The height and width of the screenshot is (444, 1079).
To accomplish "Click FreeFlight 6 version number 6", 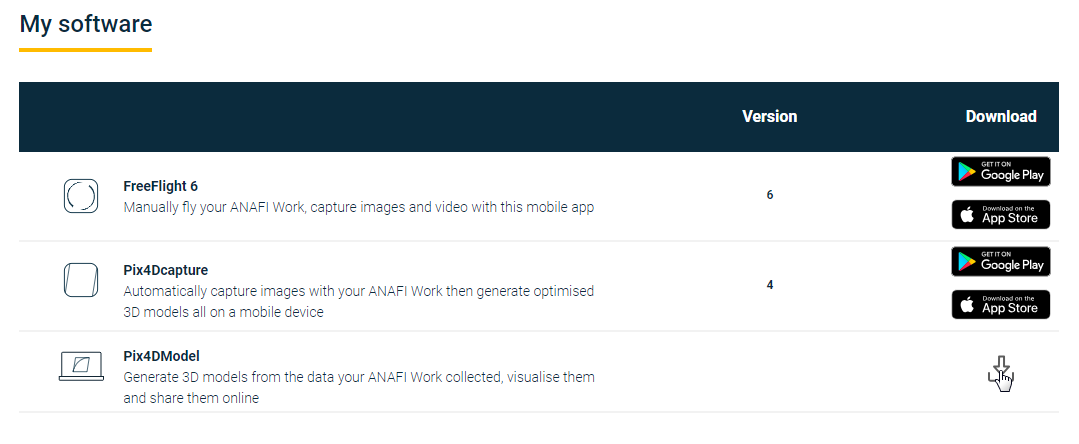I will coord(769,195).
